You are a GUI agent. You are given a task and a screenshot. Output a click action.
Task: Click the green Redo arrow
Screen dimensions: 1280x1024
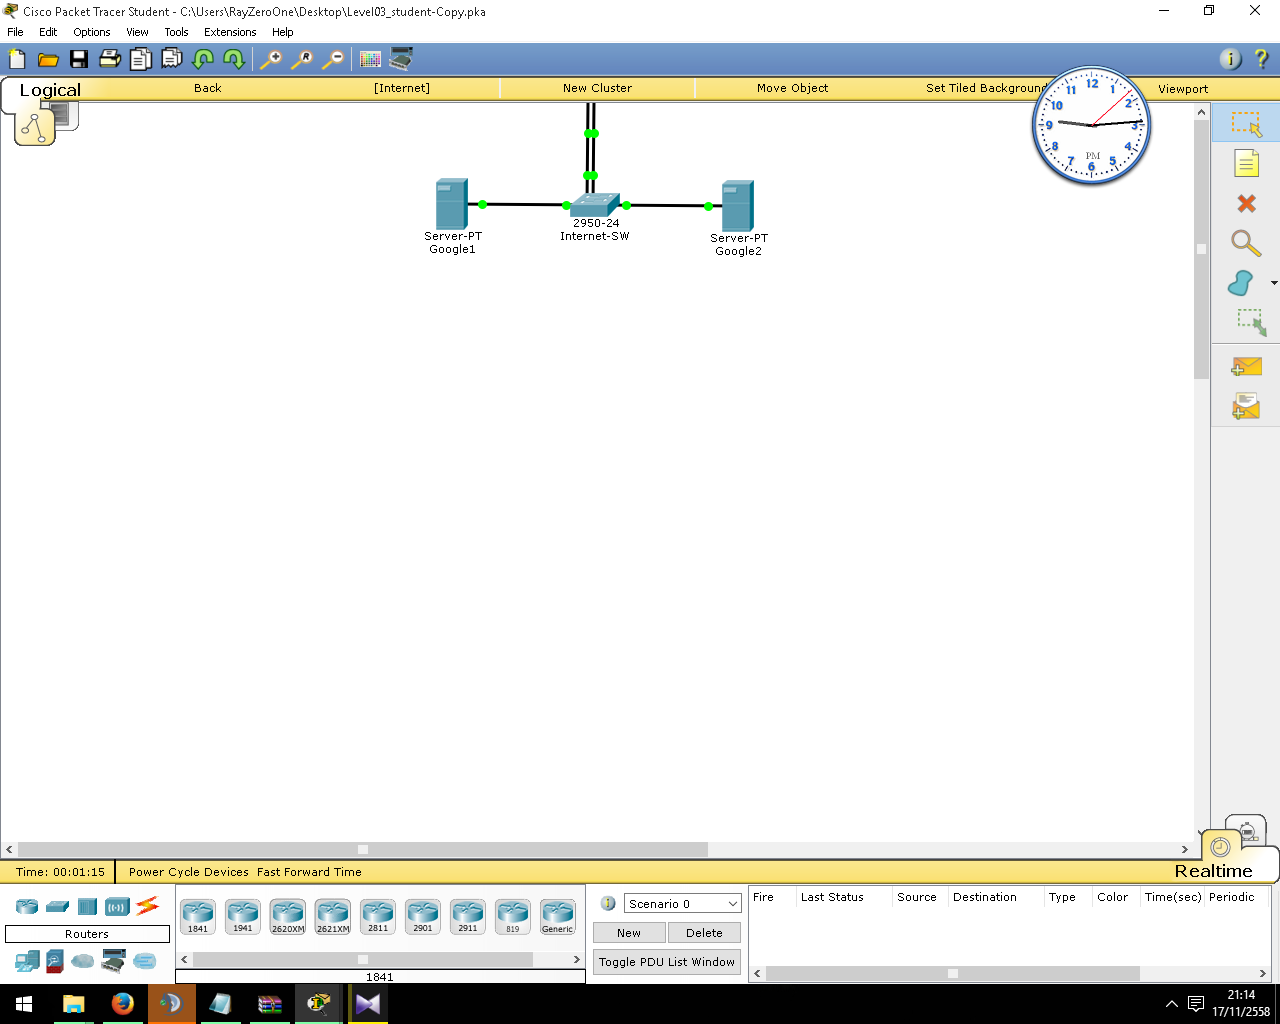(234, 59)
